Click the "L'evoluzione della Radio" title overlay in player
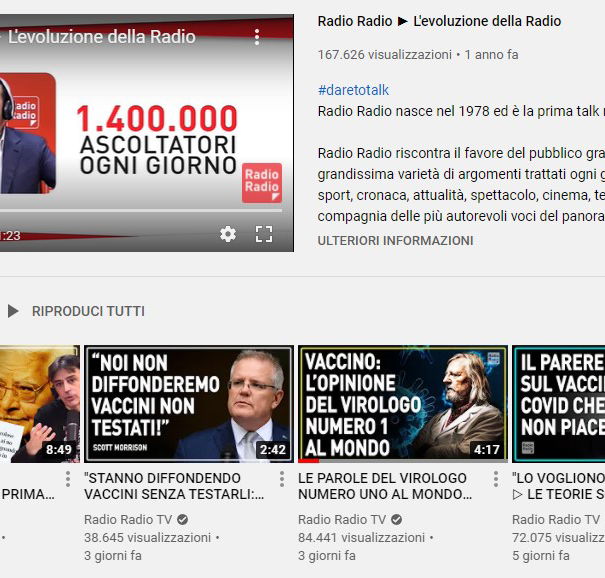This screenshot has height=578, width=605. [102, 37]
